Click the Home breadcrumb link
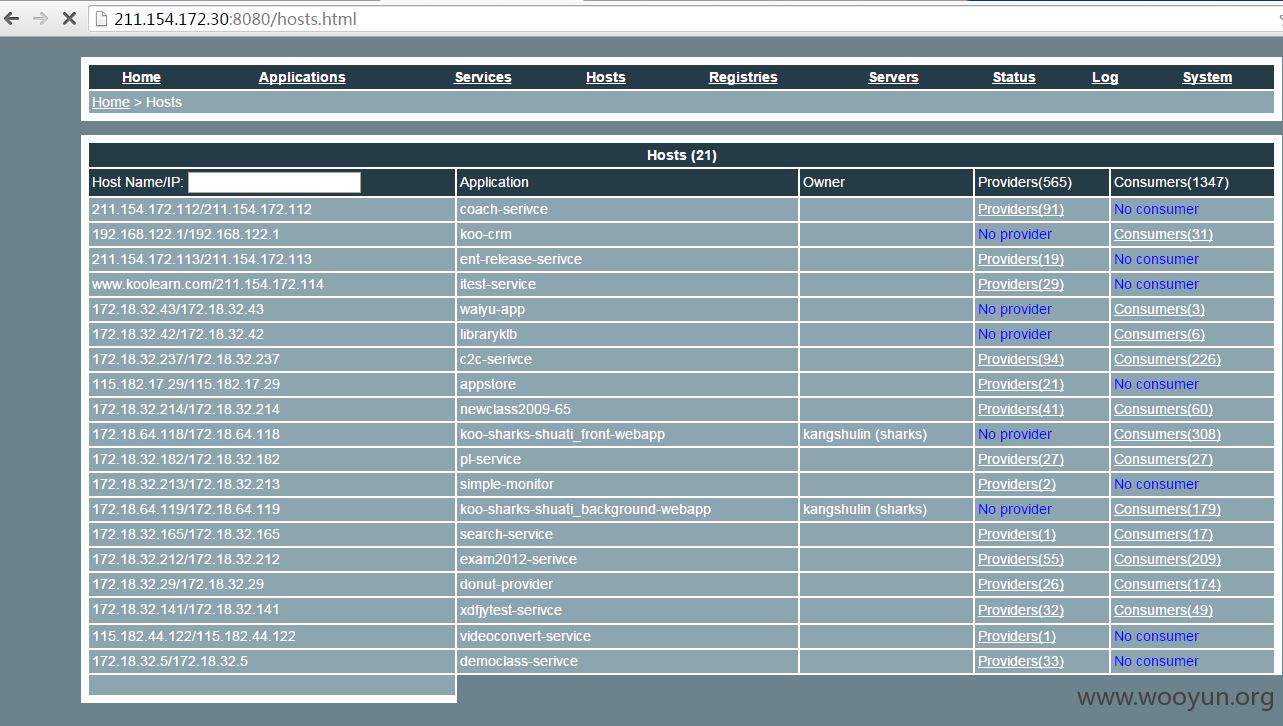1283x726 pixels. pos(111,102)
